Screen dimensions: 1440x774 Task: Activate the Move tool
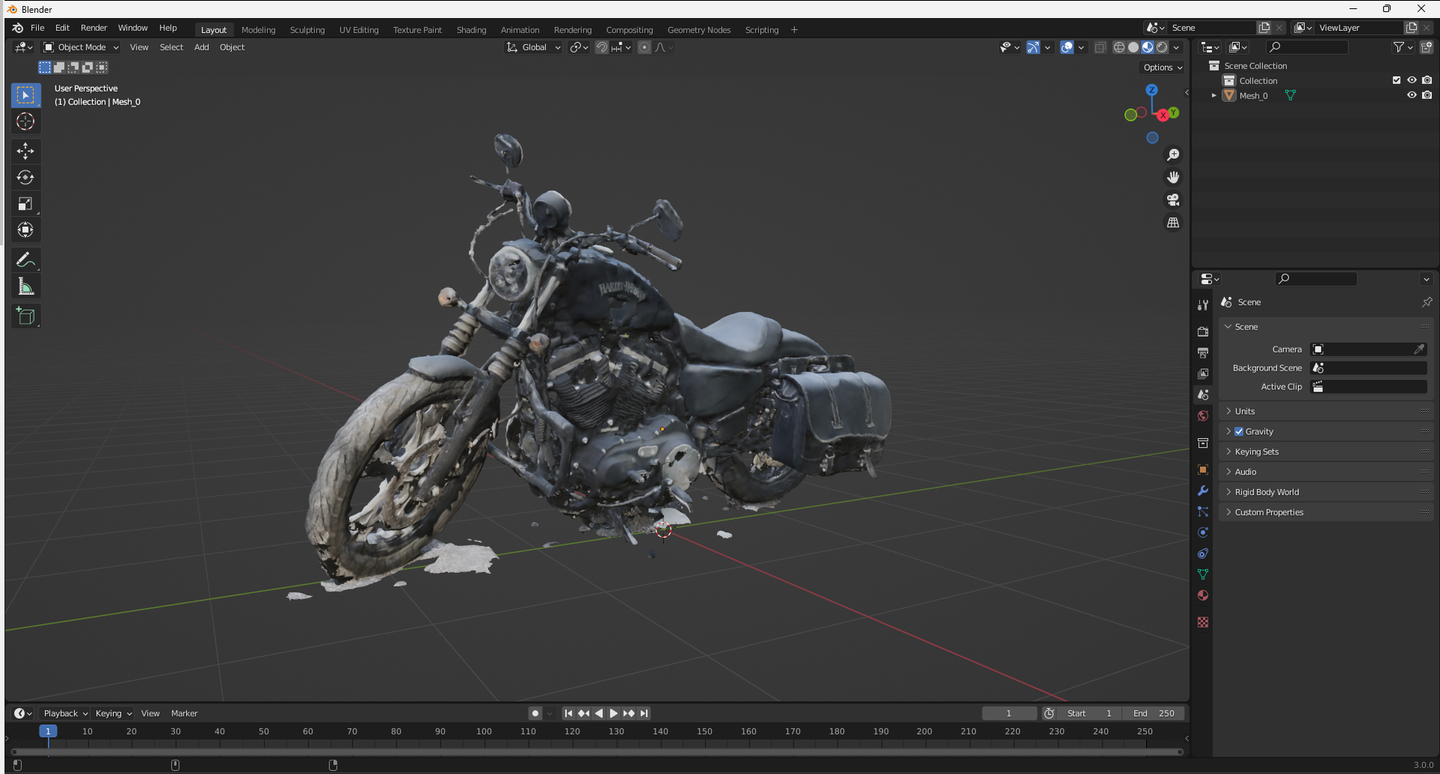pos(25,151)
